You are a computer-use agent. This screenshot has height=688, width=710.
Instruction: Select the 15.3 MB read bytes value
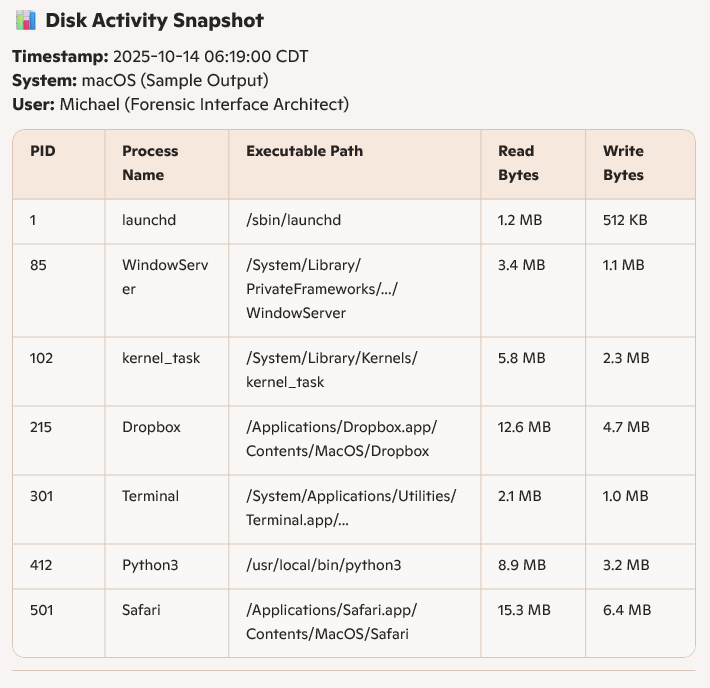(x=524, y=610)
